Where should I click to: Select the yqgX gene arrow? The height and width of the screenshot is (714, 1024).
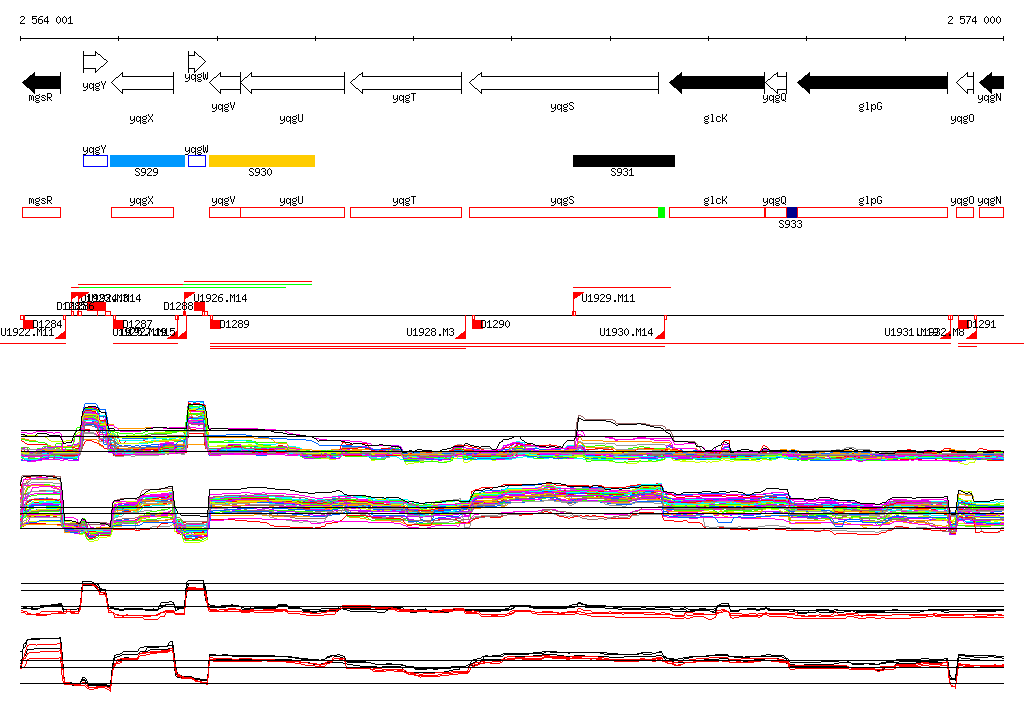[142, 83]
